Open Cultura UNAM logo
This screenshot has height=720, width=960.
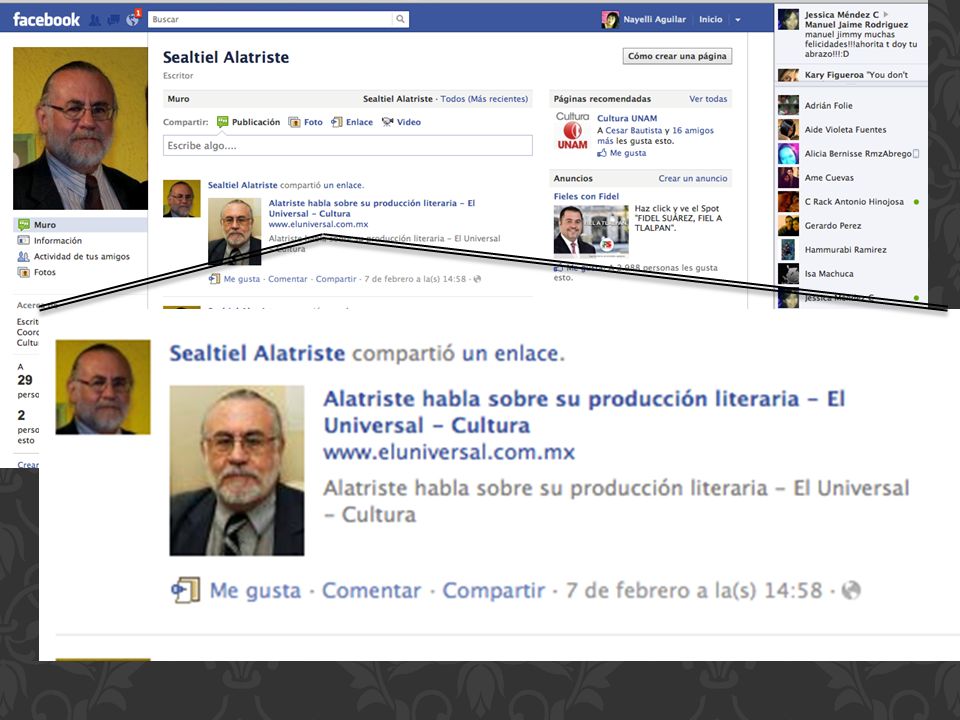point(572,131)
